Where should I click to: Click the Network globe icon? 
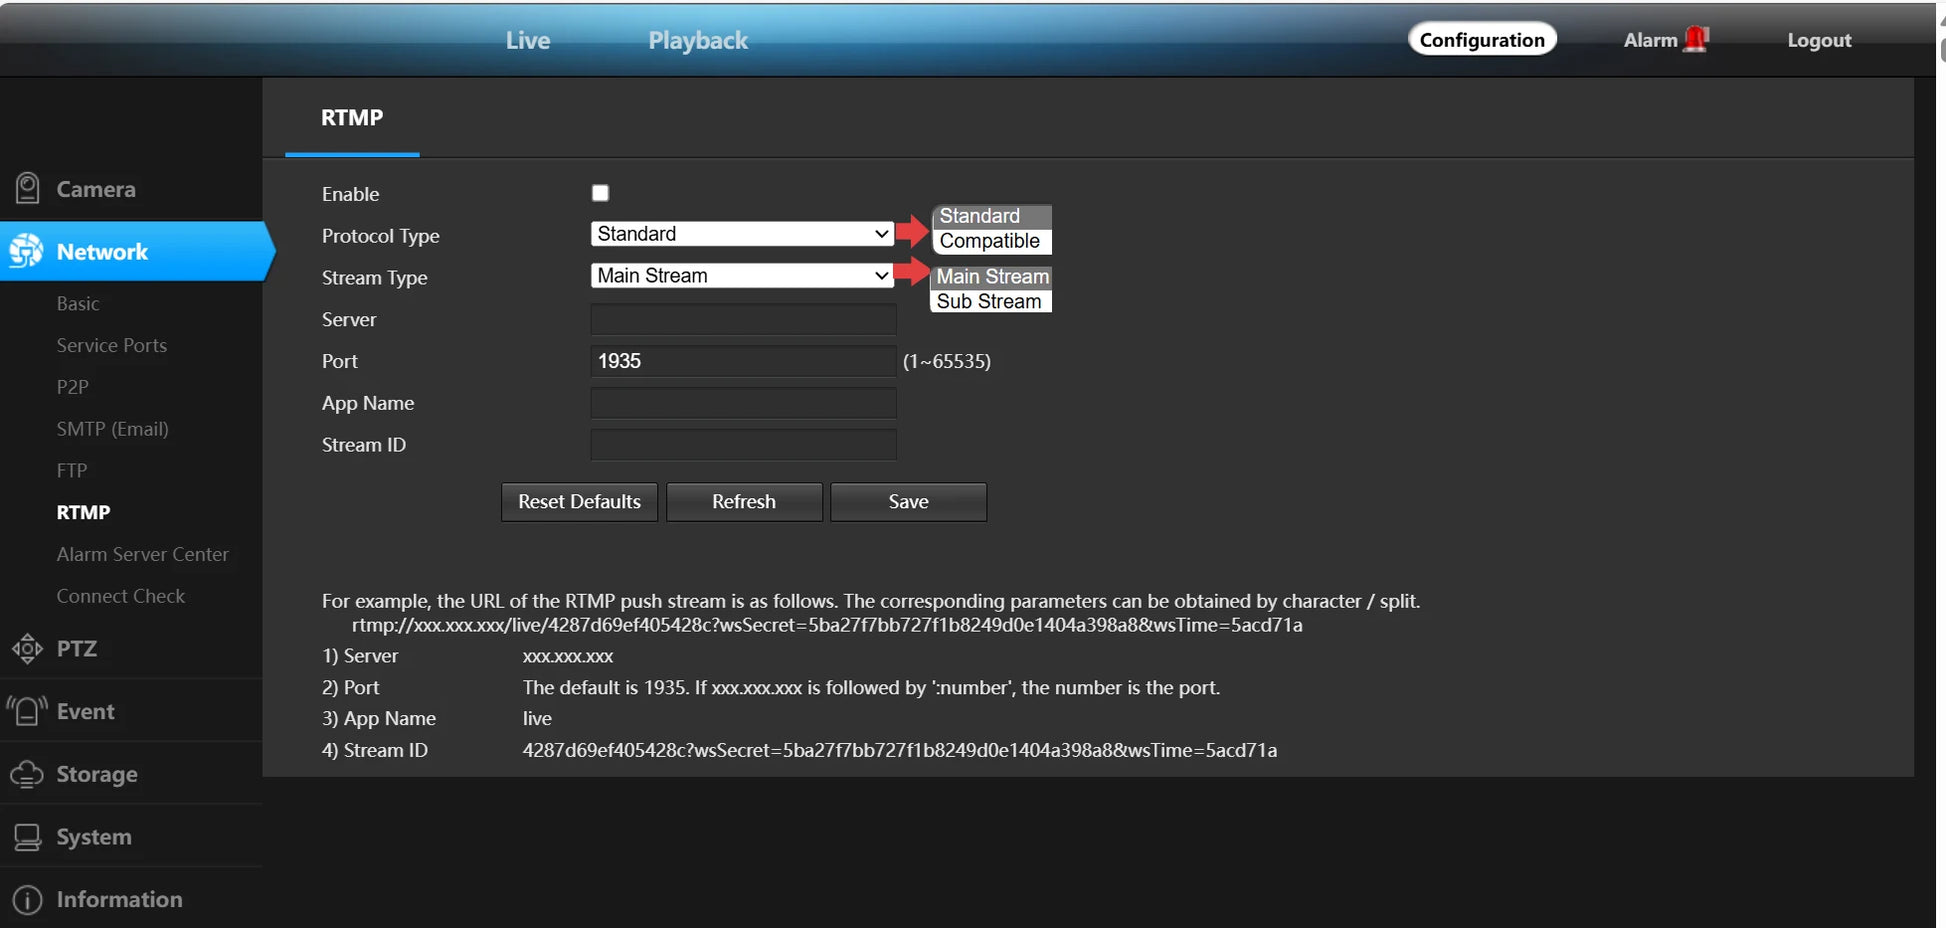click(x=27, y=251)
